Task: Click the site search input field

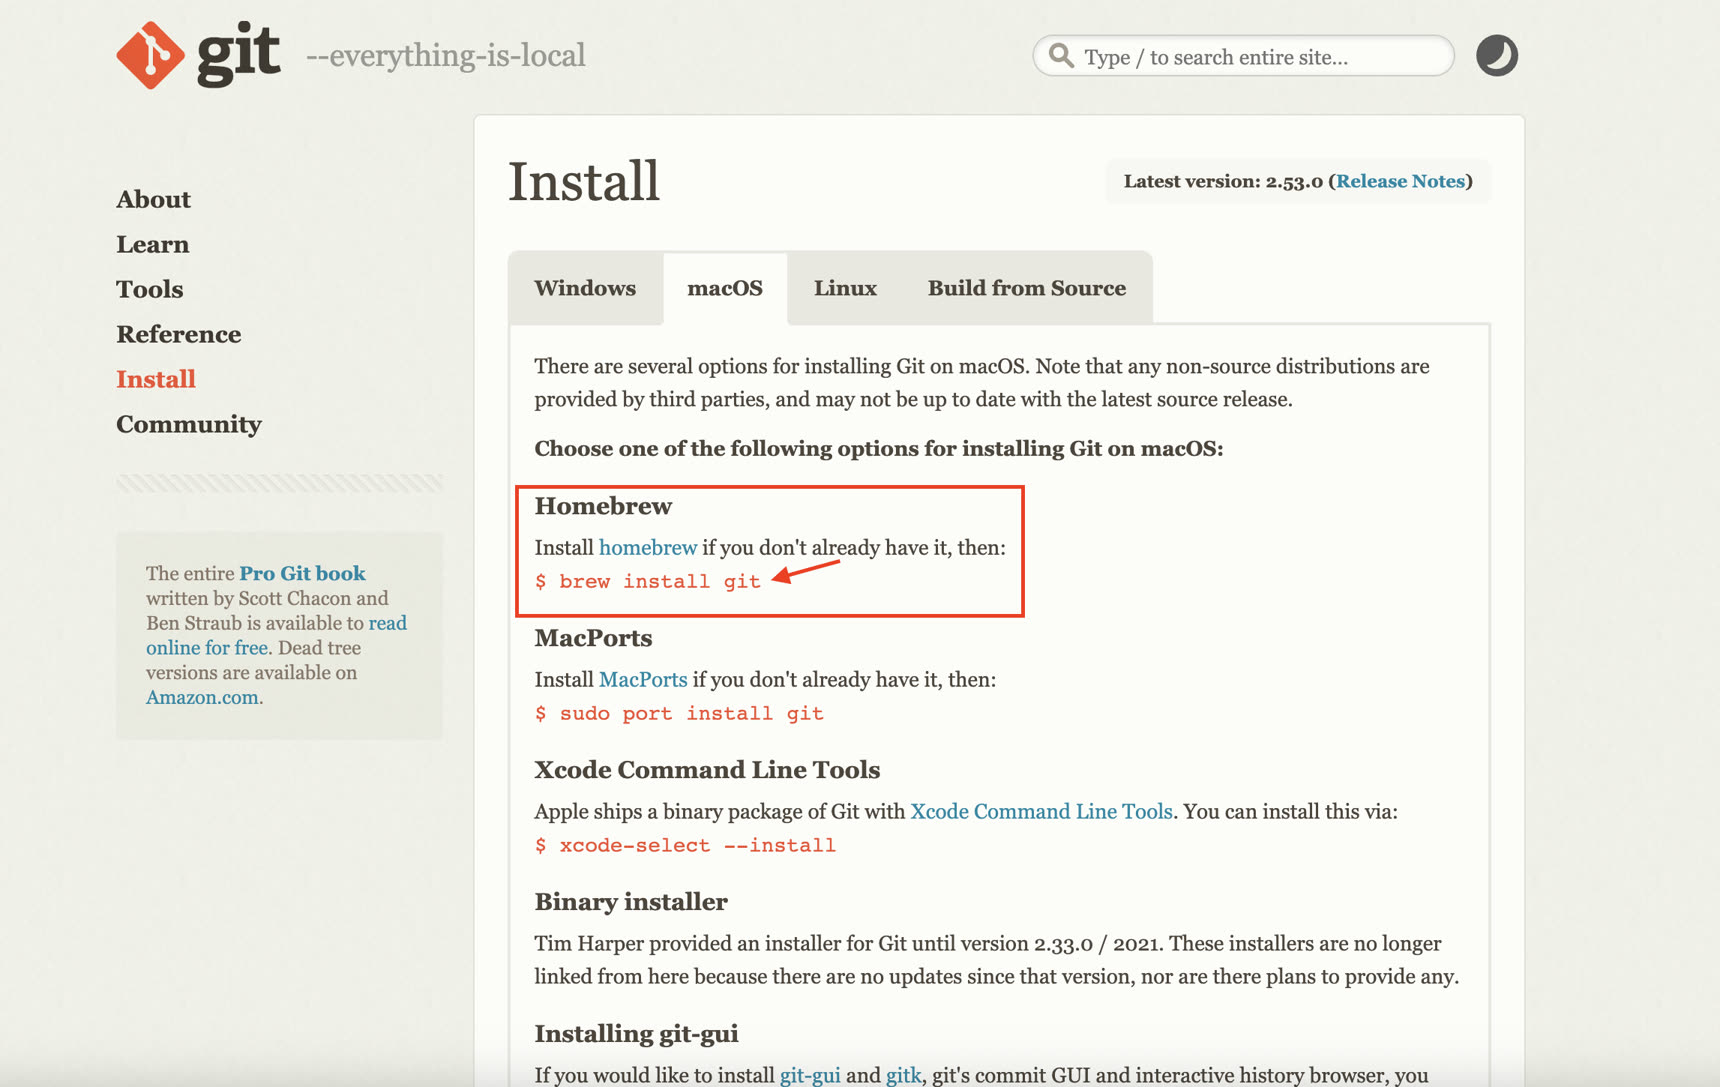Action: 1240,56
